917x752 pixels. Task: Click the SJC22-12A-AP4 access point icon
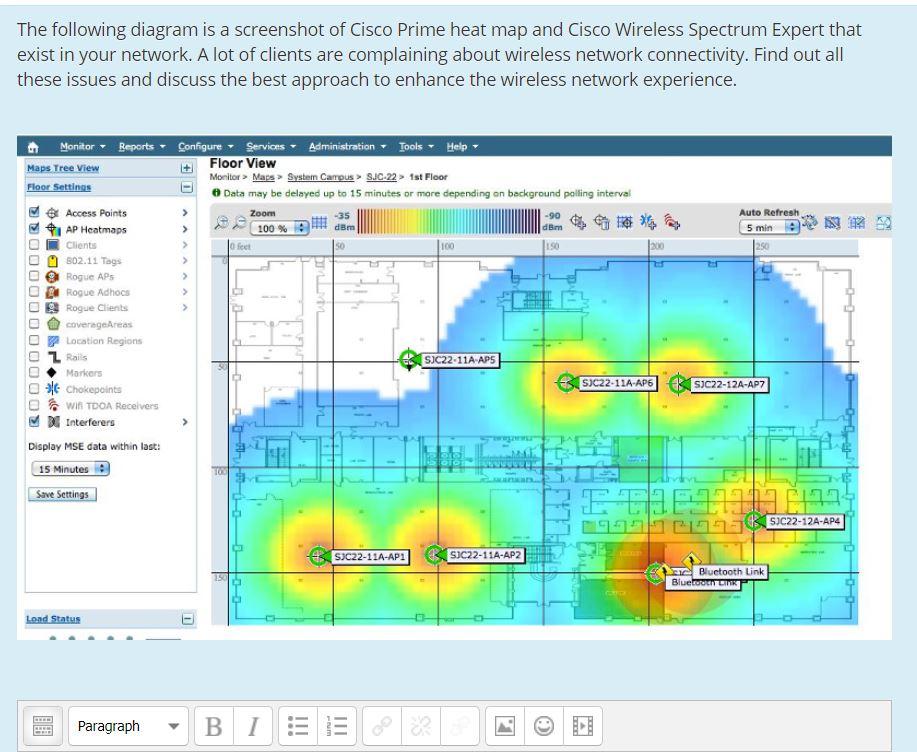[x=754, y=520]
